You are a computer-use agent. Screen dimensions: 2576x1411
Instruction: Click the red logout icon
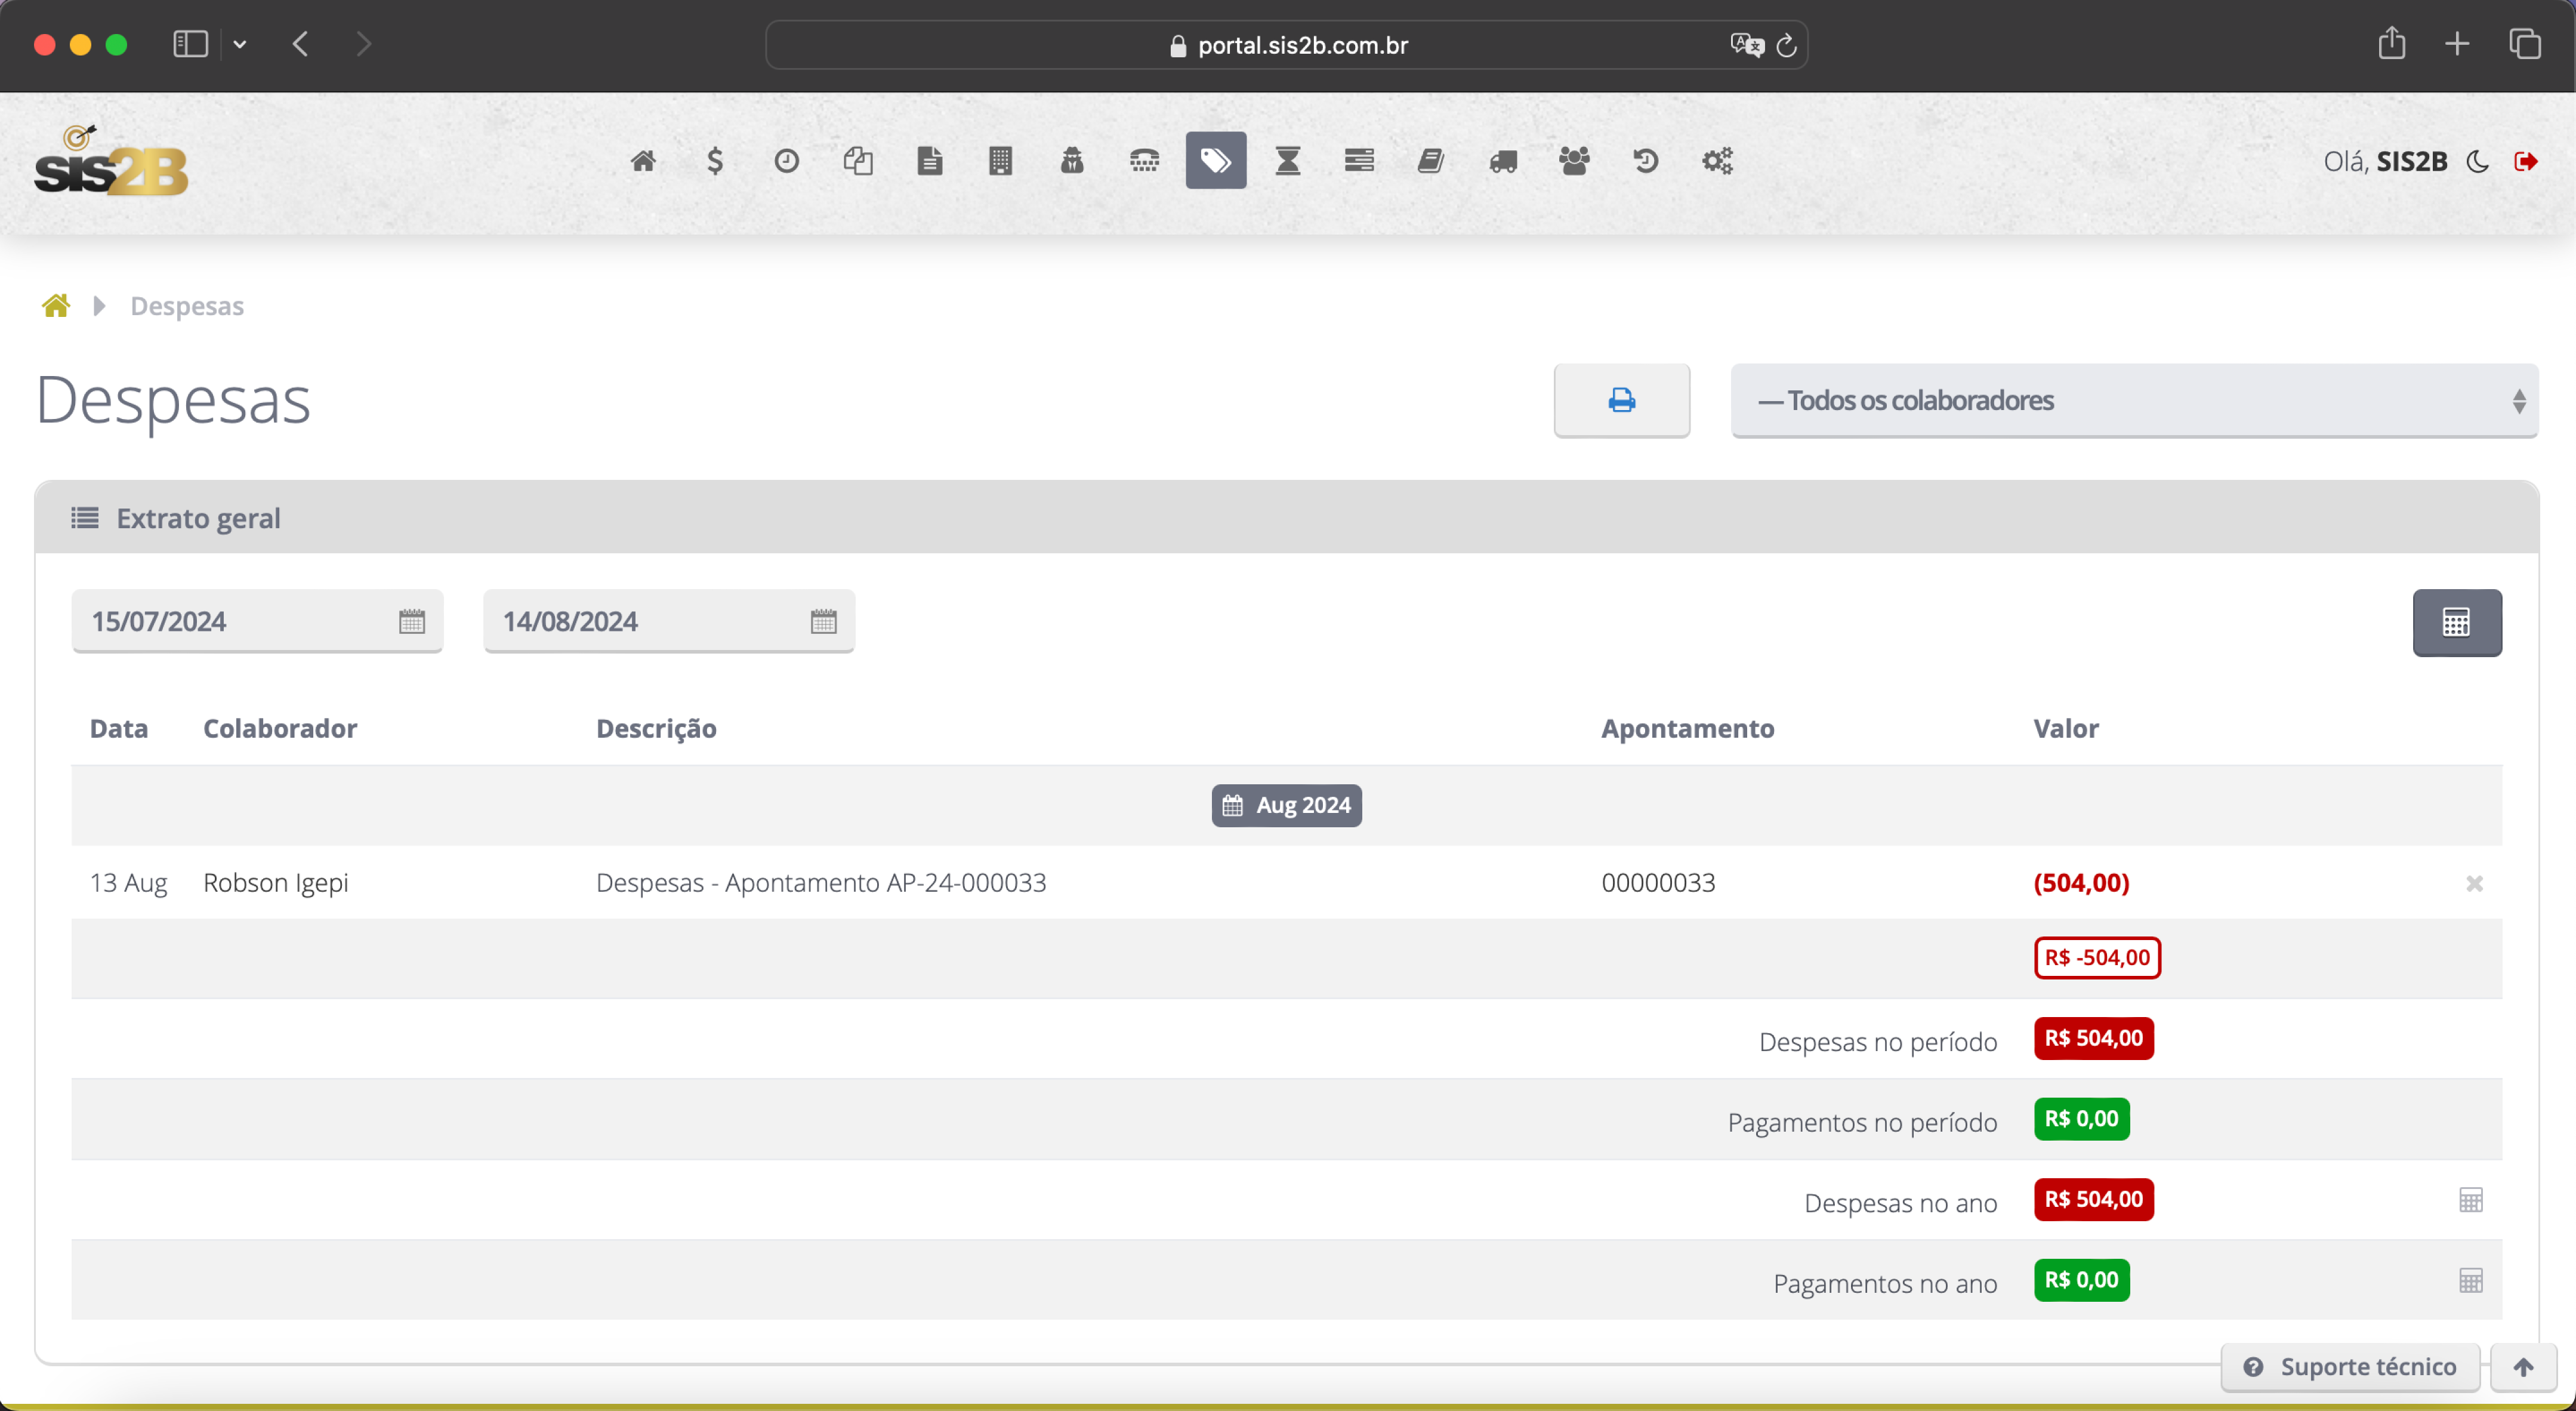click(x=2525, y=162)
